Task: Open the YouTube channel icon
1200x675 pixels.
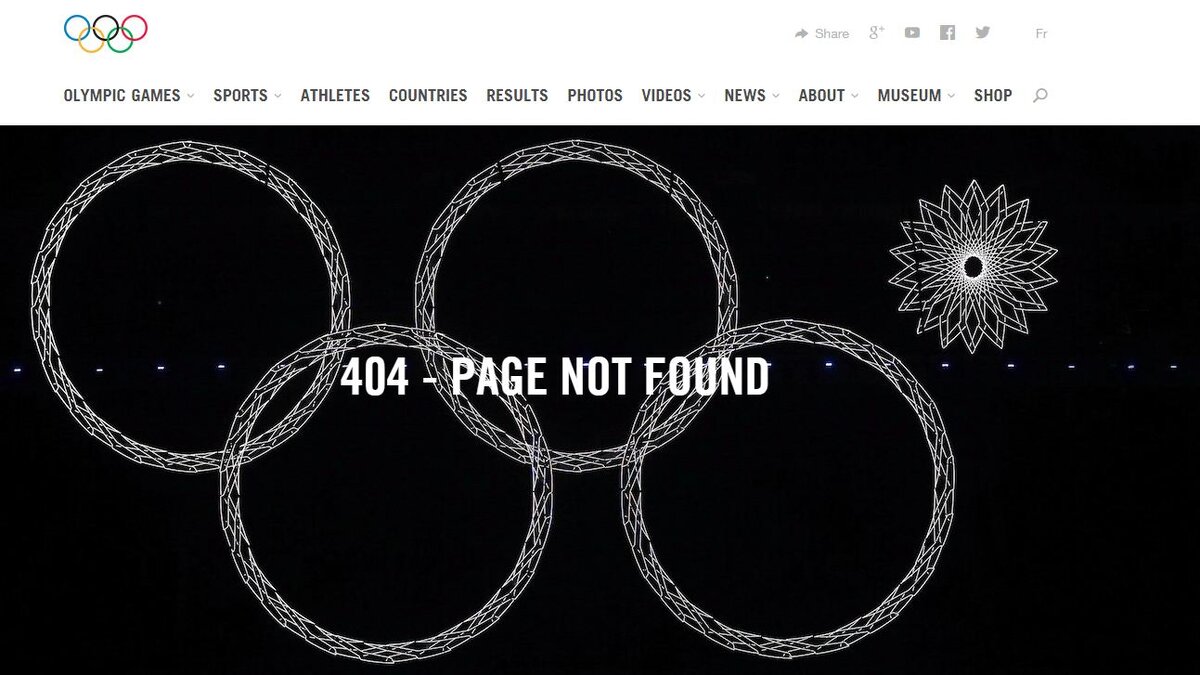Action: (x=912, y=32)
